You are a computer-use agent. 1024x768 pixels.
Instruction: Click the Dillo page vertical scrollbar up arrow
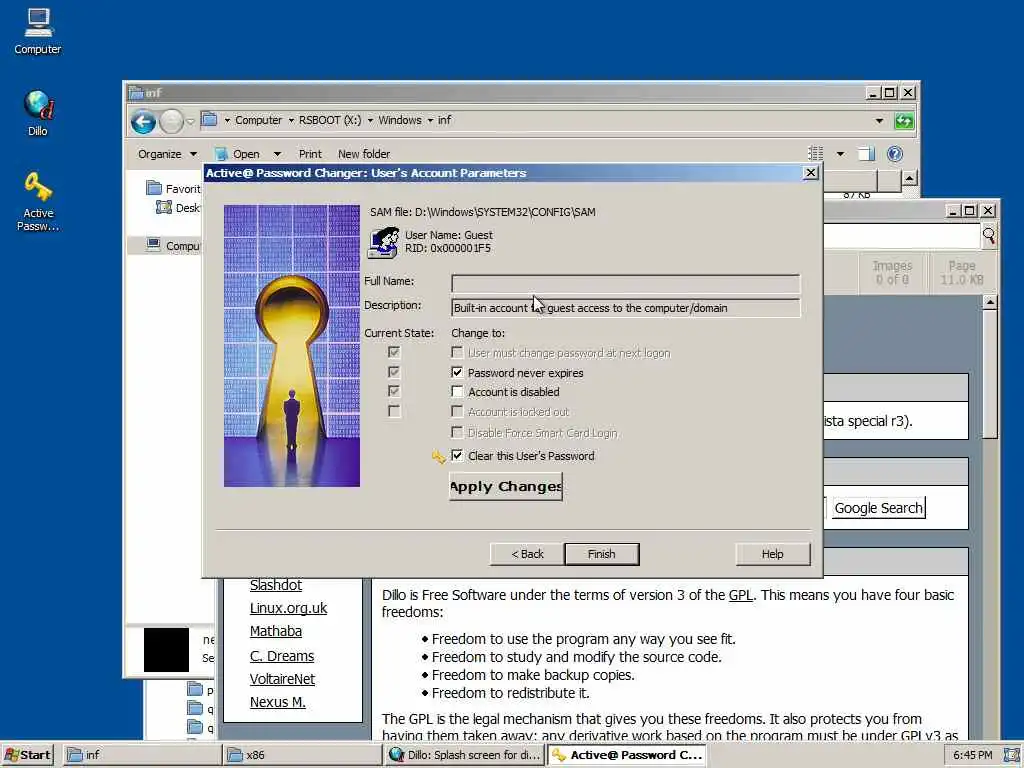click(x=990, y=302)
